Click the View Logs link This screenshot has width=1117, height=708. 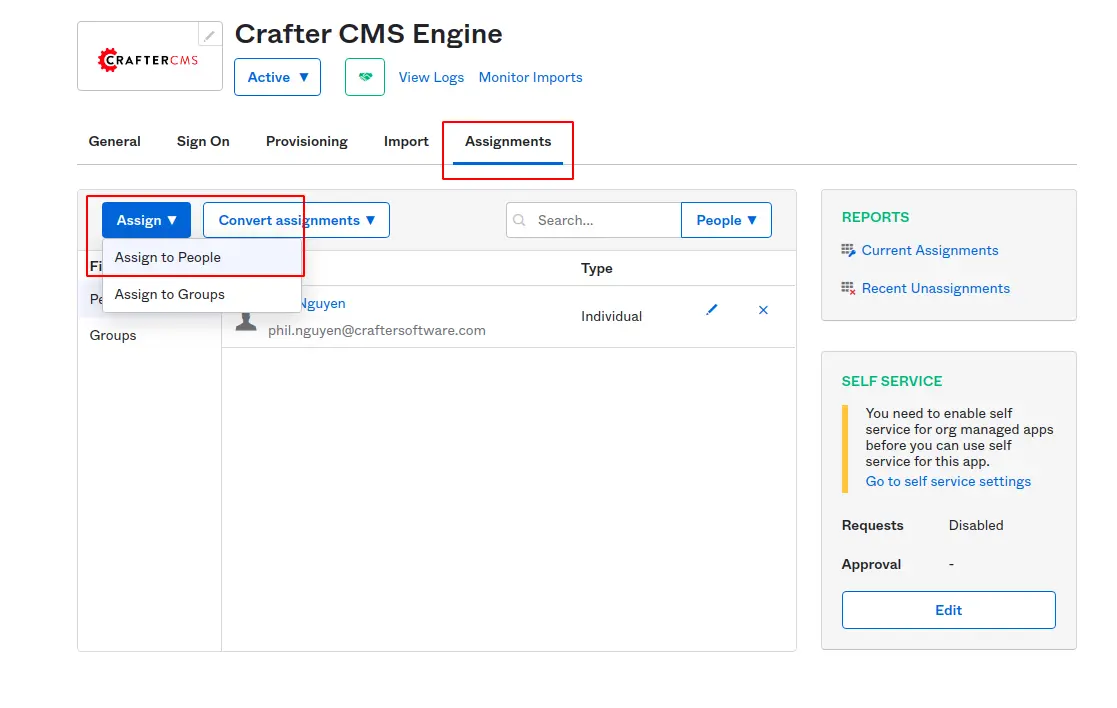(x=431, y=77)
